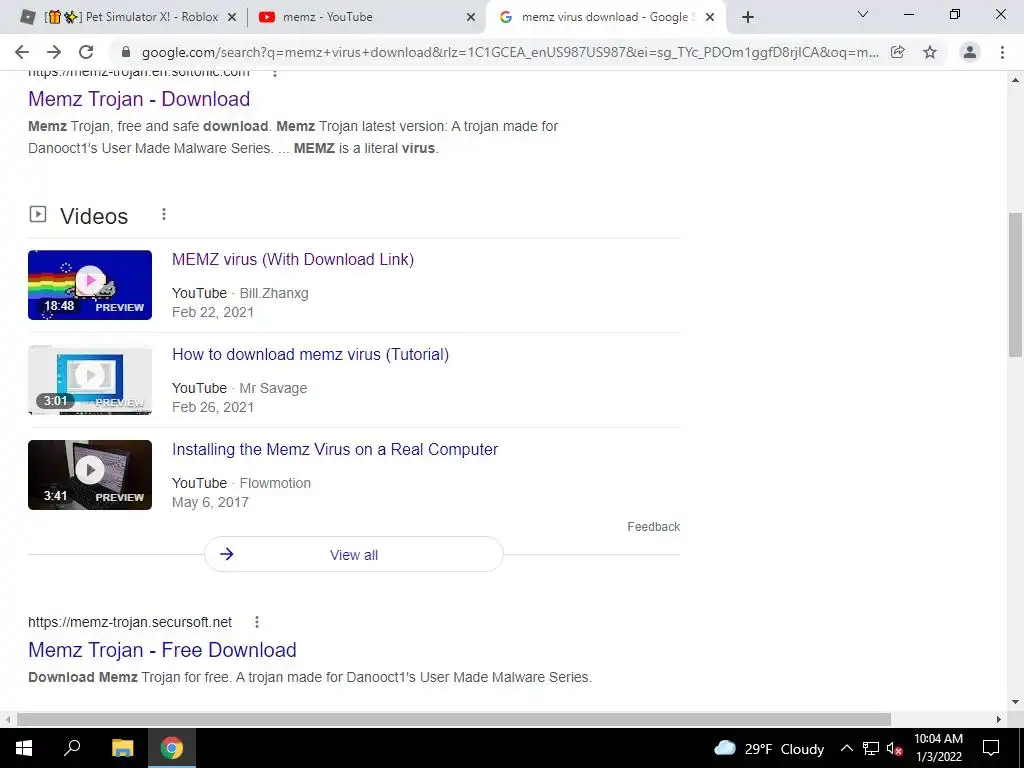This screenshot has height=768, width=1024.
Task: Open Memz Trojan - Download result
Action: click(139, 99)
